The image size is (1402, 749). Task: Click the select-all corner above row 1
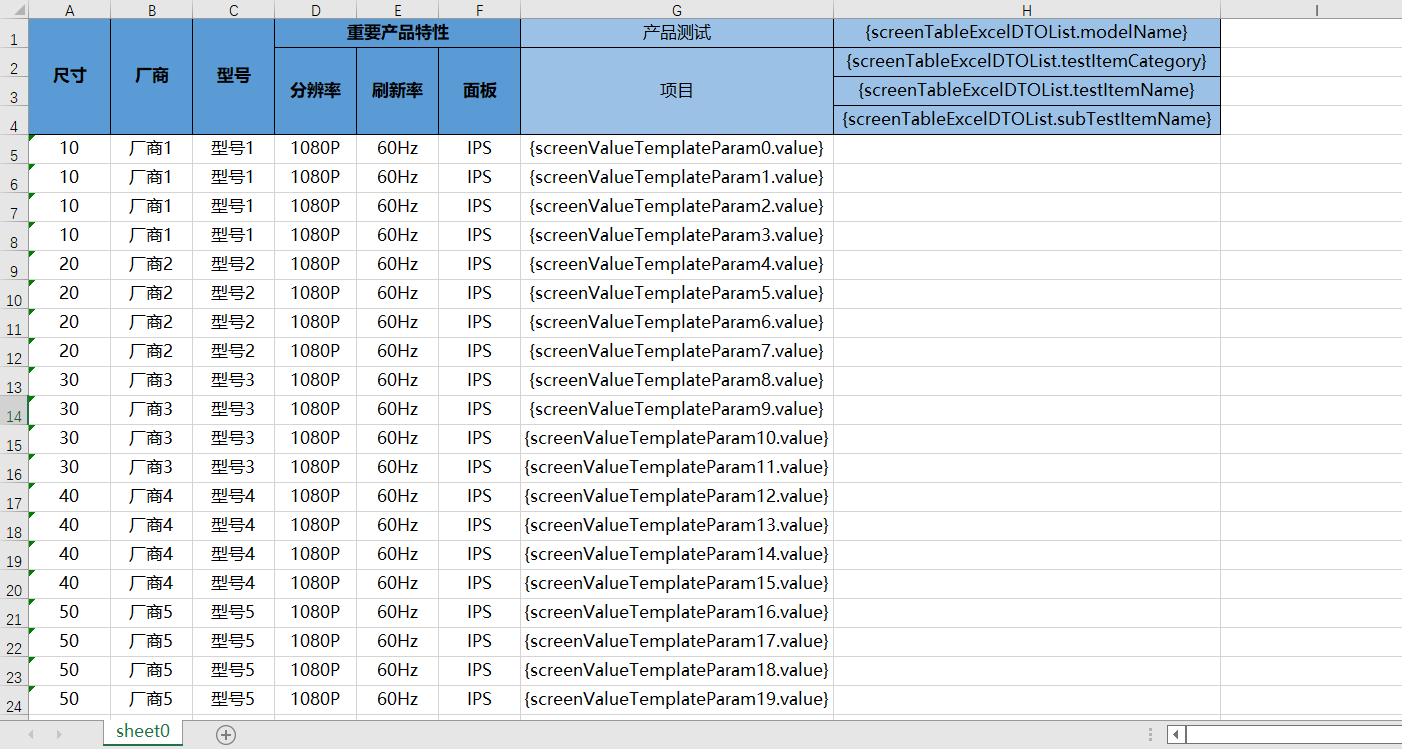[14, 10]
